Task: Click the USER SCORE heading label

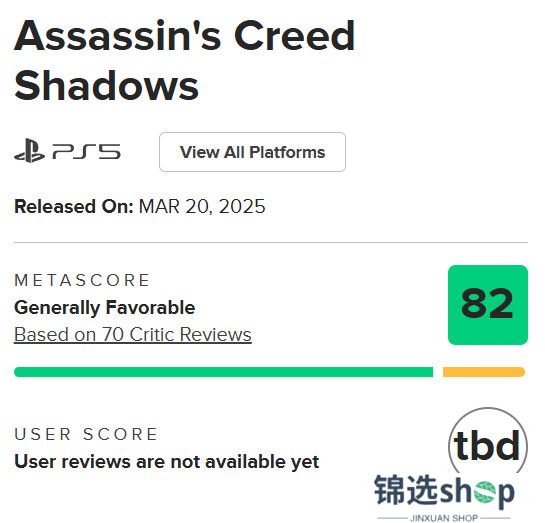Action: click(x=86, y=434)
